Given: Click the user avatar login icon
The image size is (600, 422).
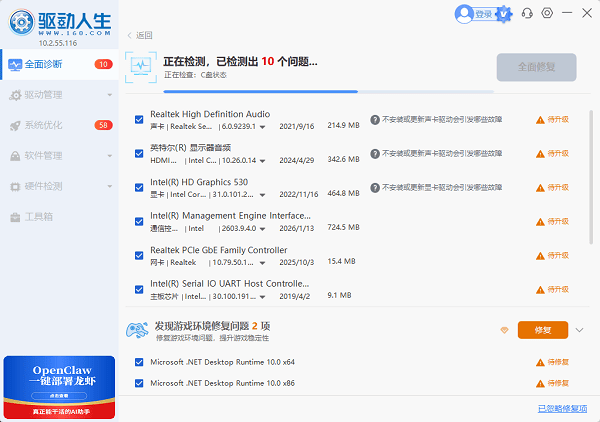Looking at the screenshot, I should click(464, 14).
